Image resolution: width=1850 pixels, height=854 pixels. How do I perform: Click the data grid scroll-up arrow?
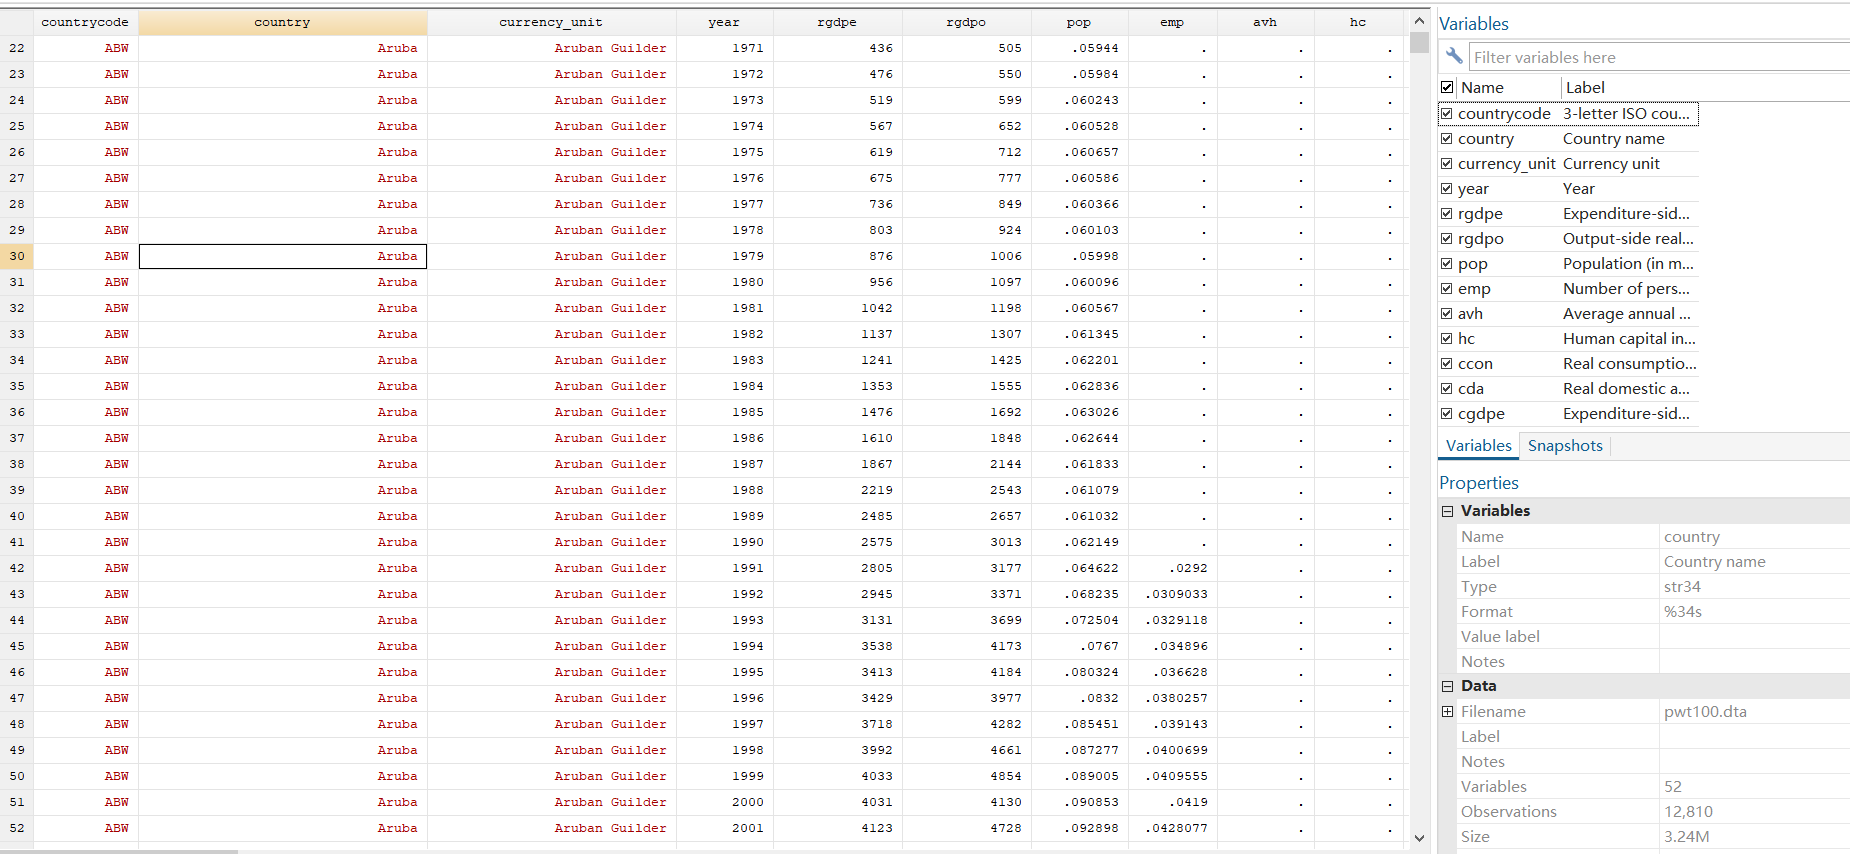[x=1419, y=21]
